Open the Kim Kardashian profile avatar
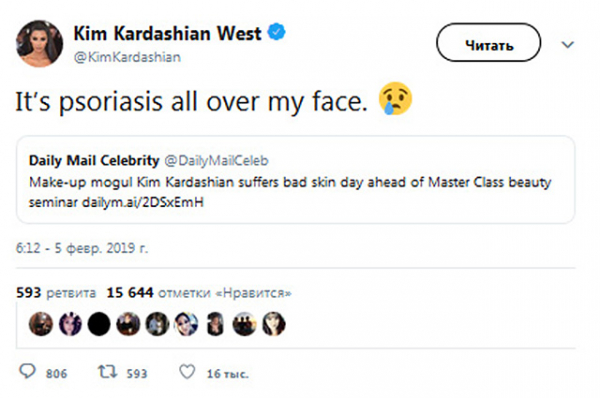The width and height of the screenshot is (600, 398). point(39,44)
